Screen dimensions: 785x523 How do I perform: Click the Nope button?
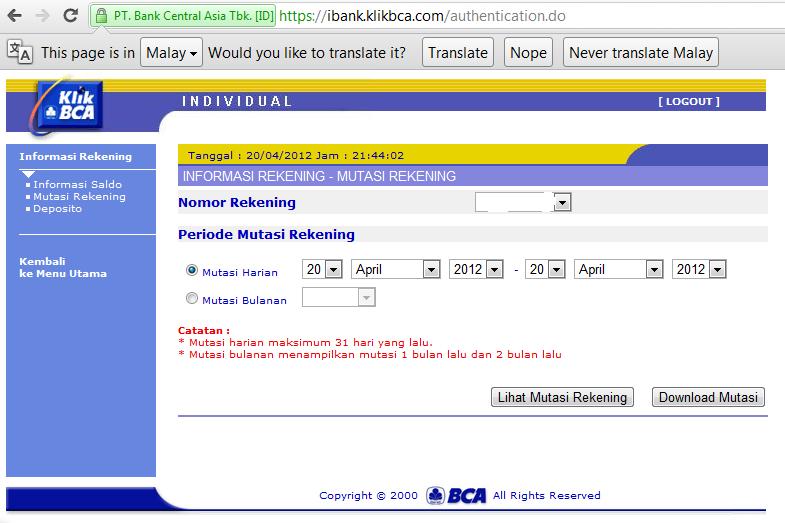[528, 52]
